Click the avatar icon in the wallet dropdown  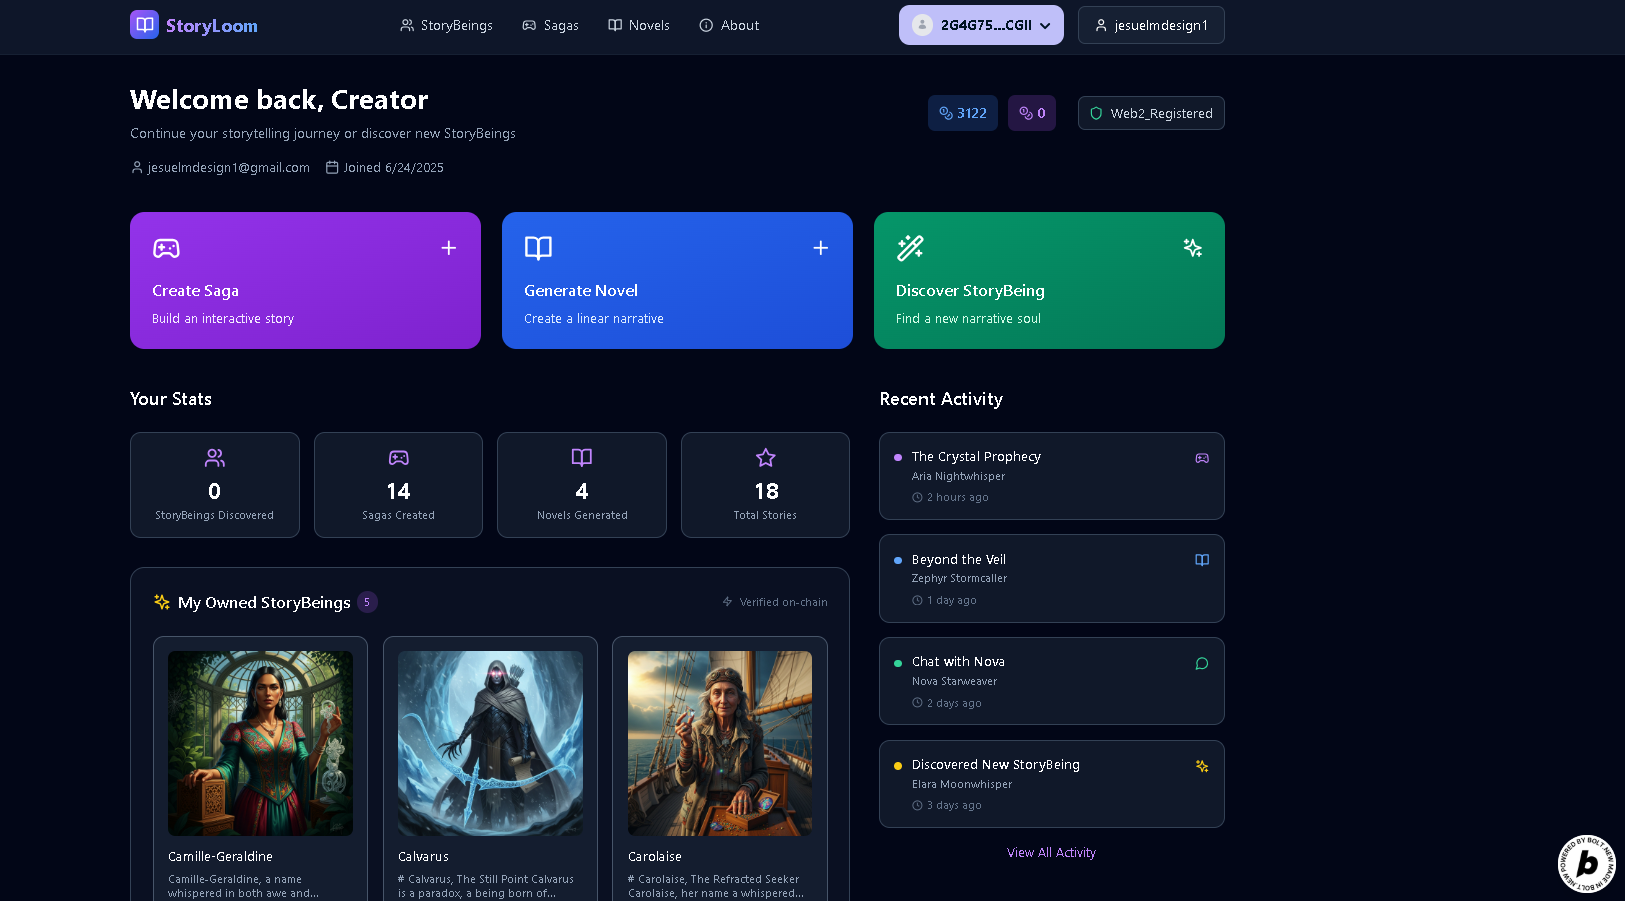[923, 25]
